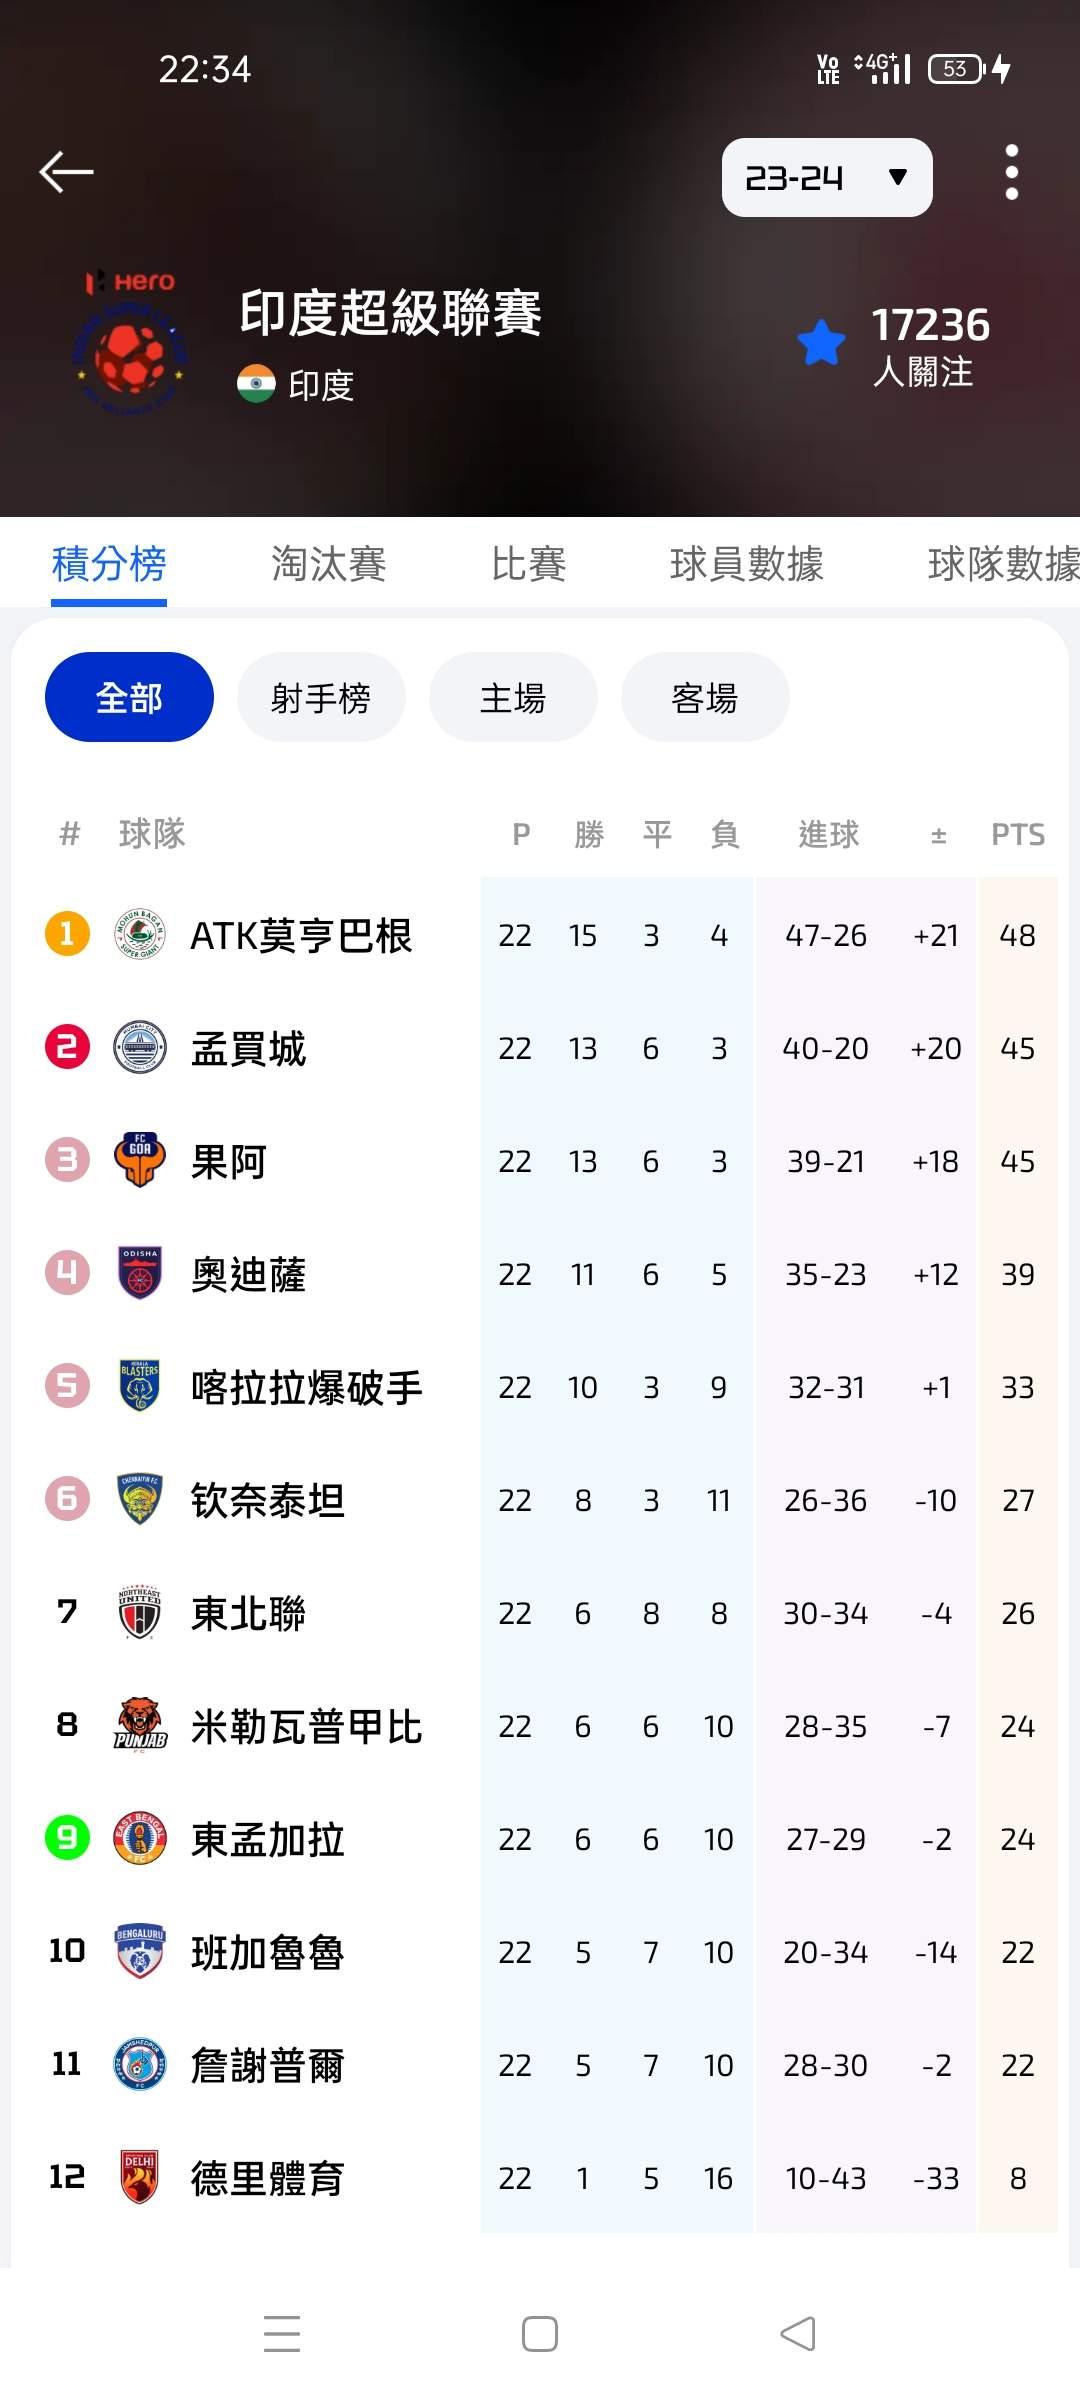
Task: Select the 比賽 tab
Action: (528, 564)
